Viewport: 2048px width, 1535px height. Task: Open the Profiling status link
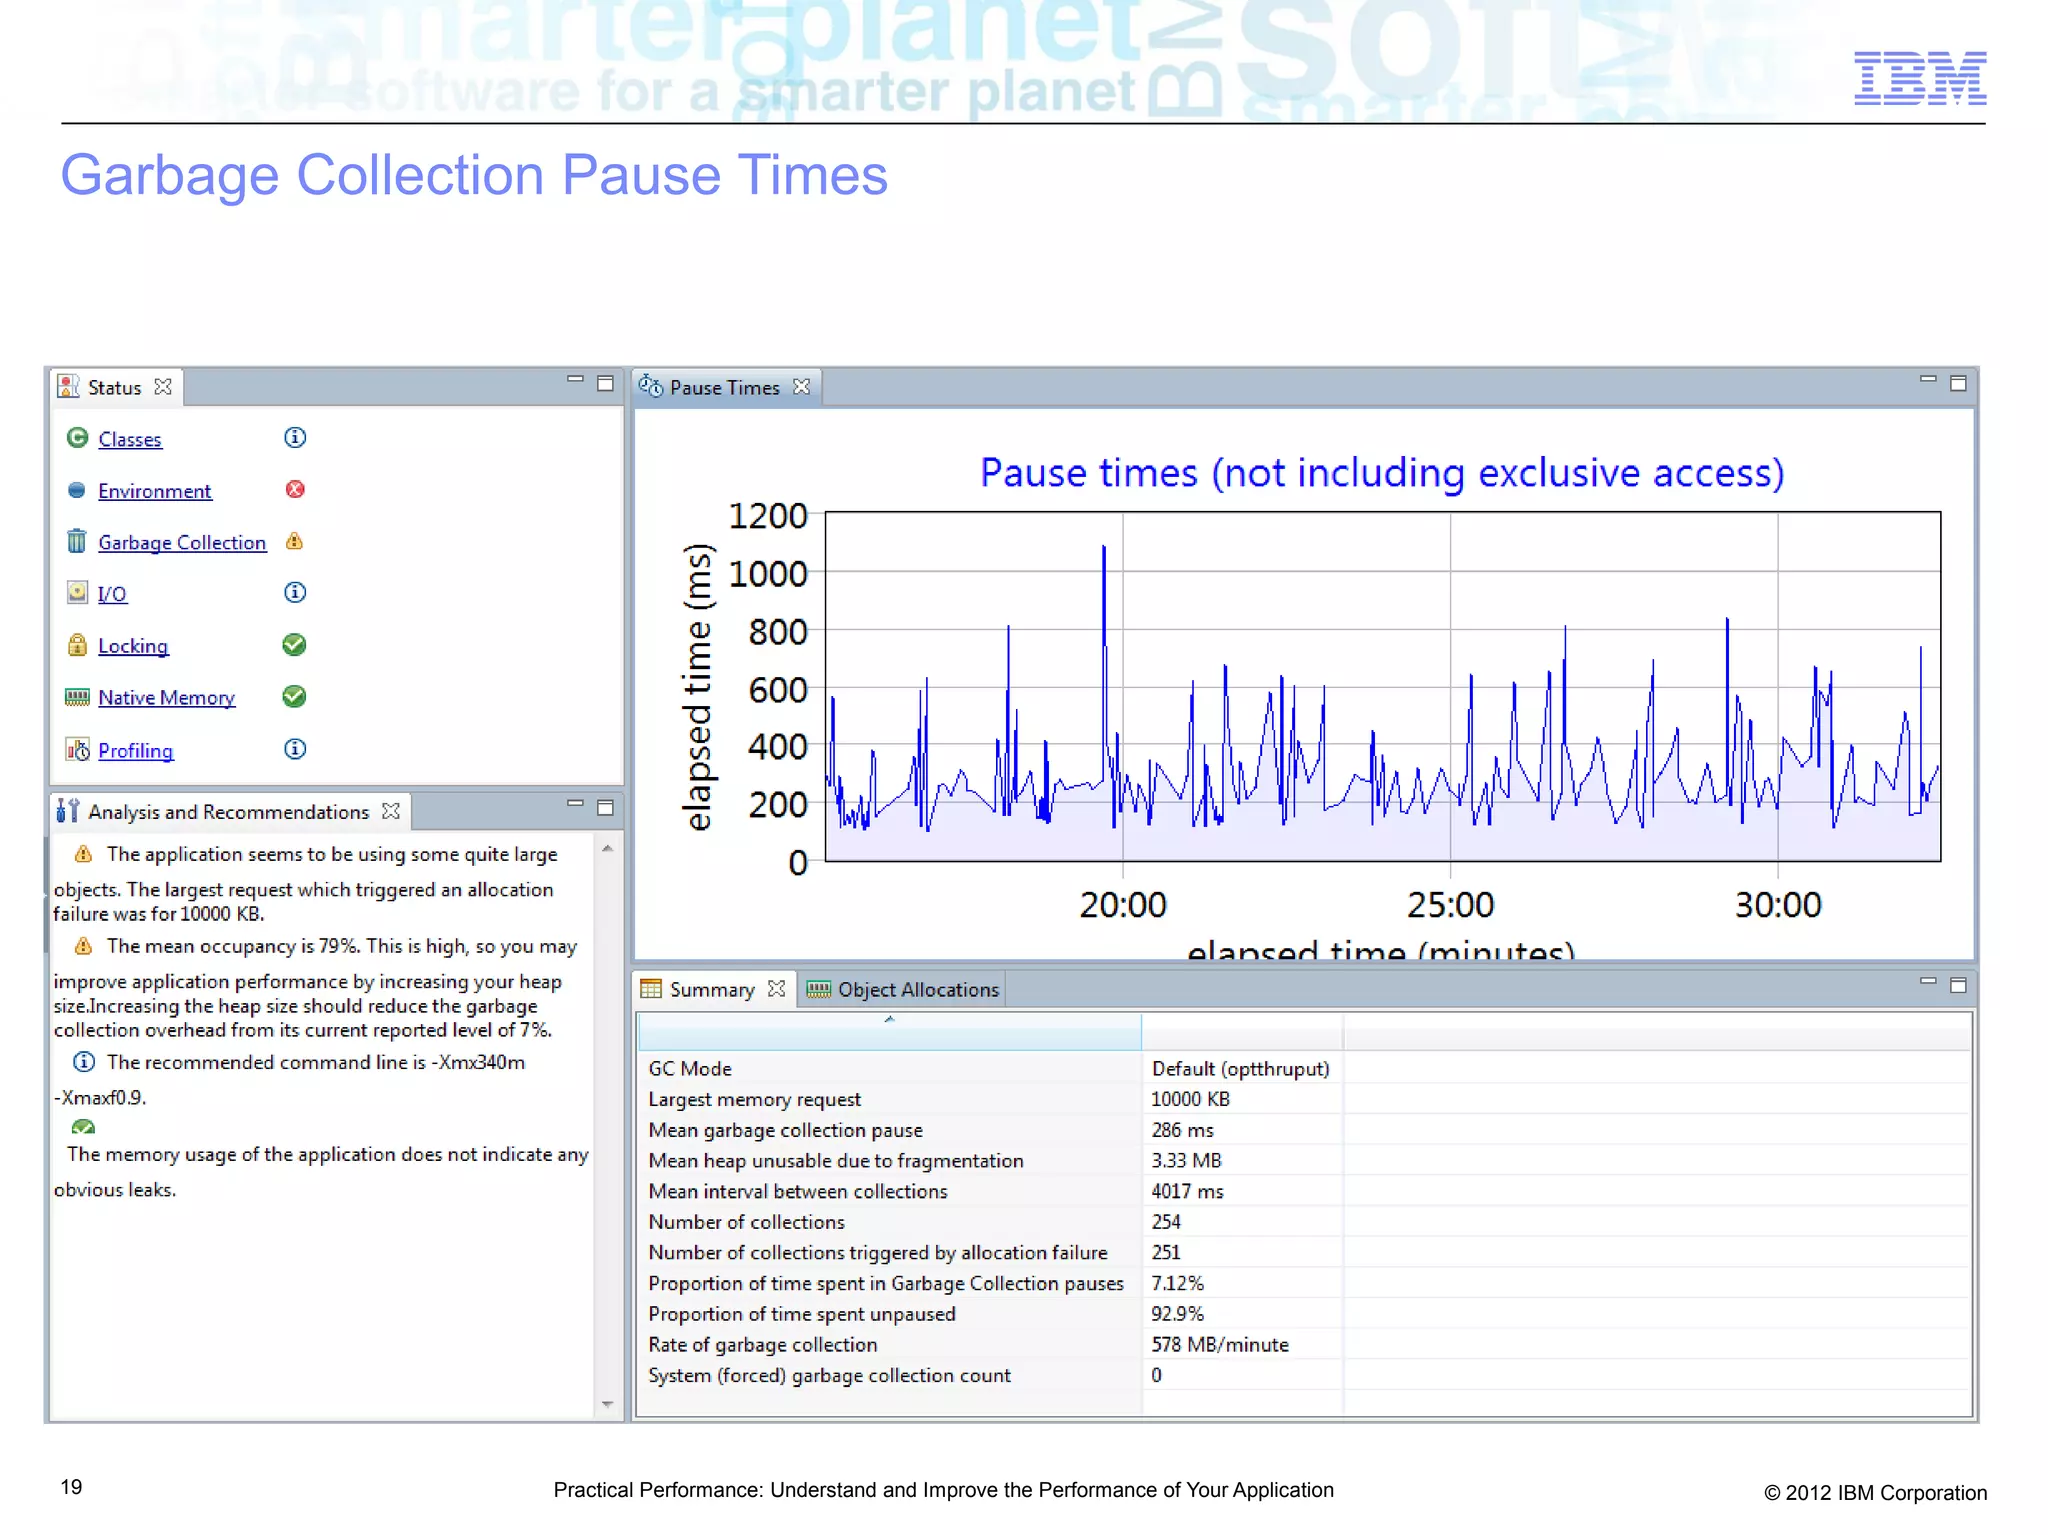coord(135,750)
